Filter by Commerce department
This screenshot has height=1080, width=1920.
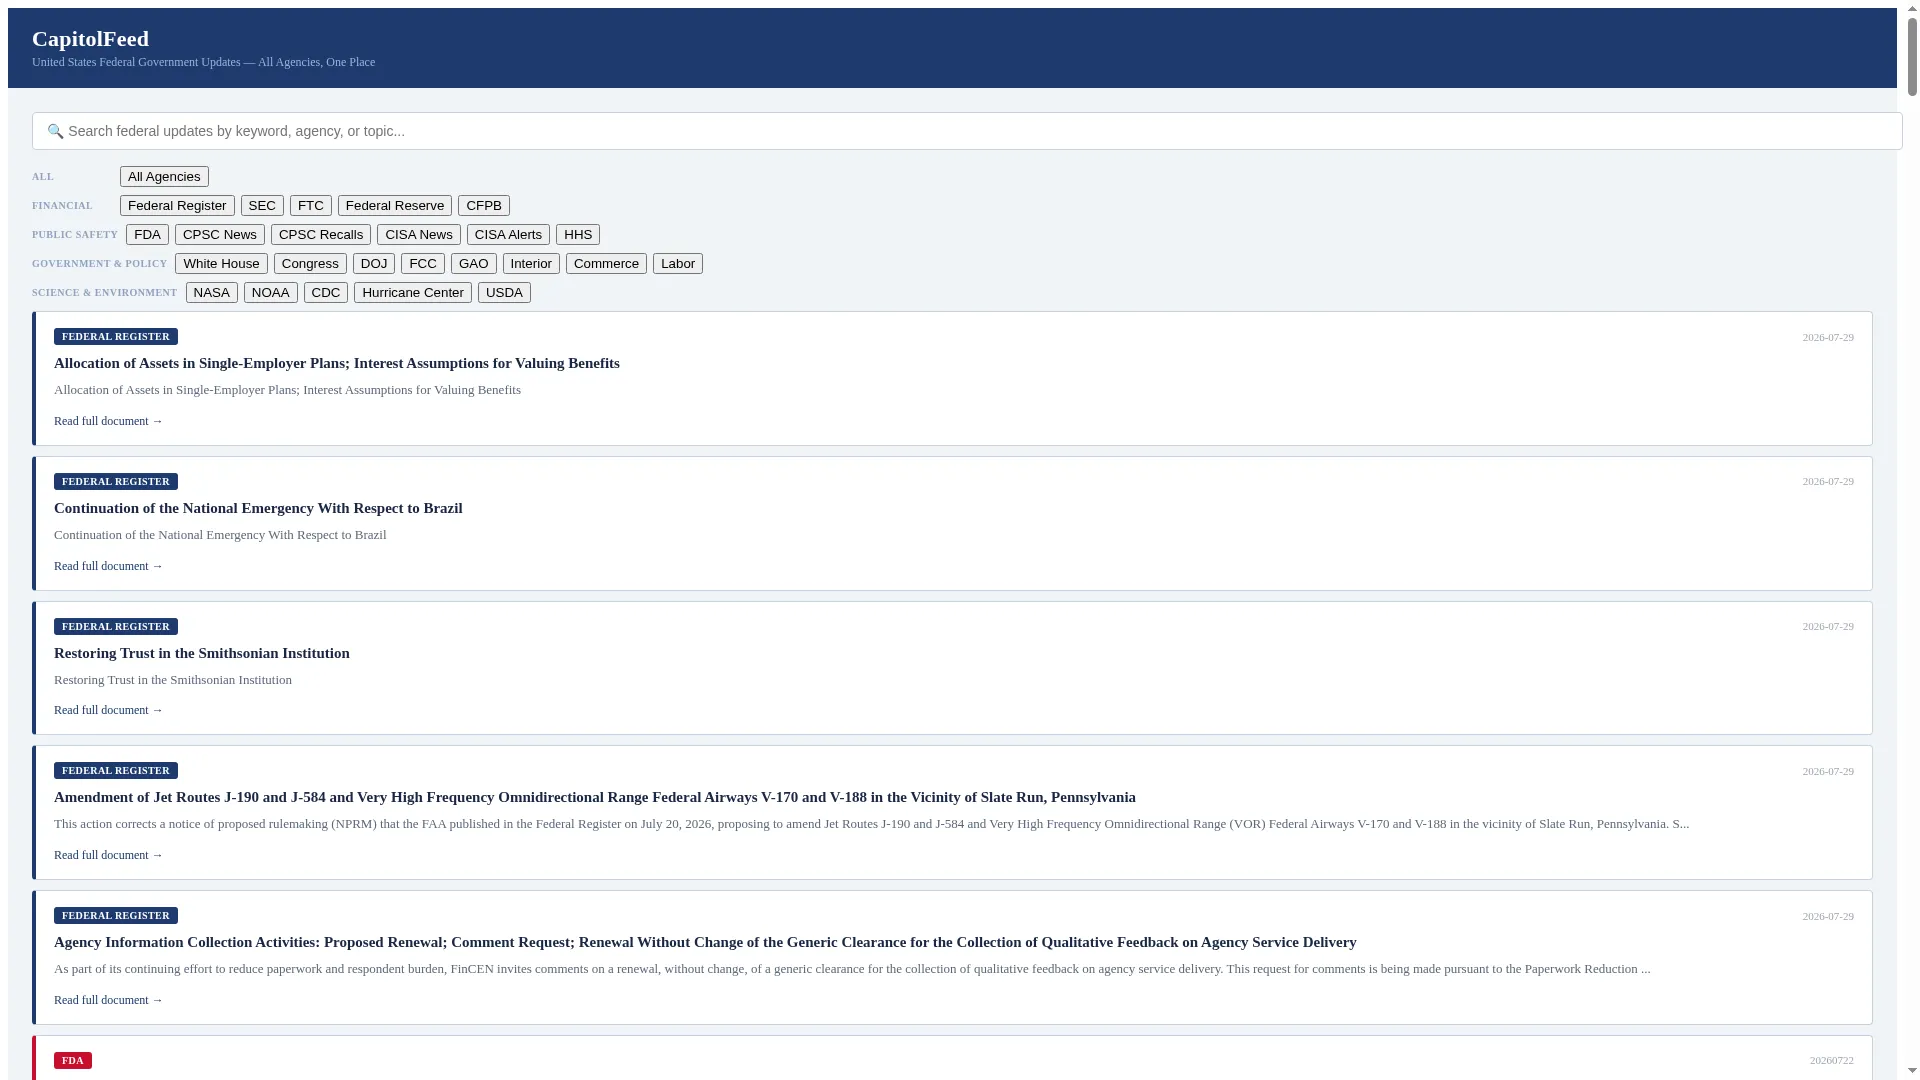606,264
